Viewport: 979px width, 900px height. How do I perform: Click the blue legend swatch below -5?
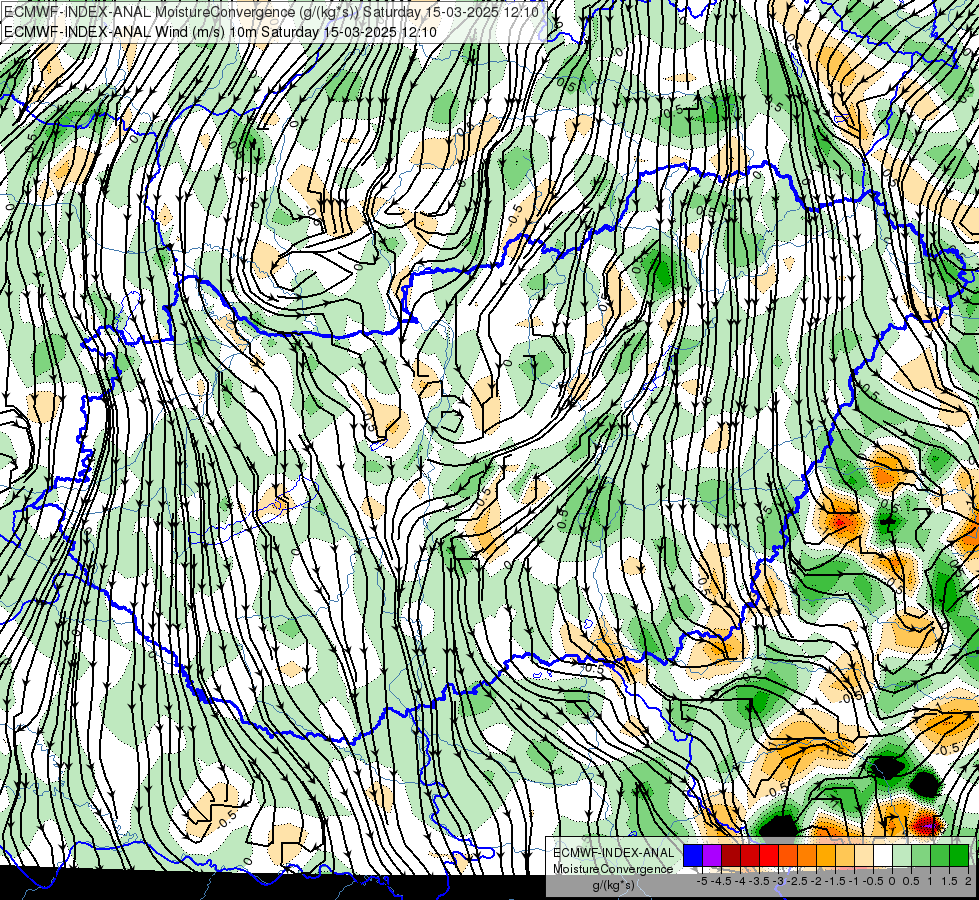coord(693,856)
